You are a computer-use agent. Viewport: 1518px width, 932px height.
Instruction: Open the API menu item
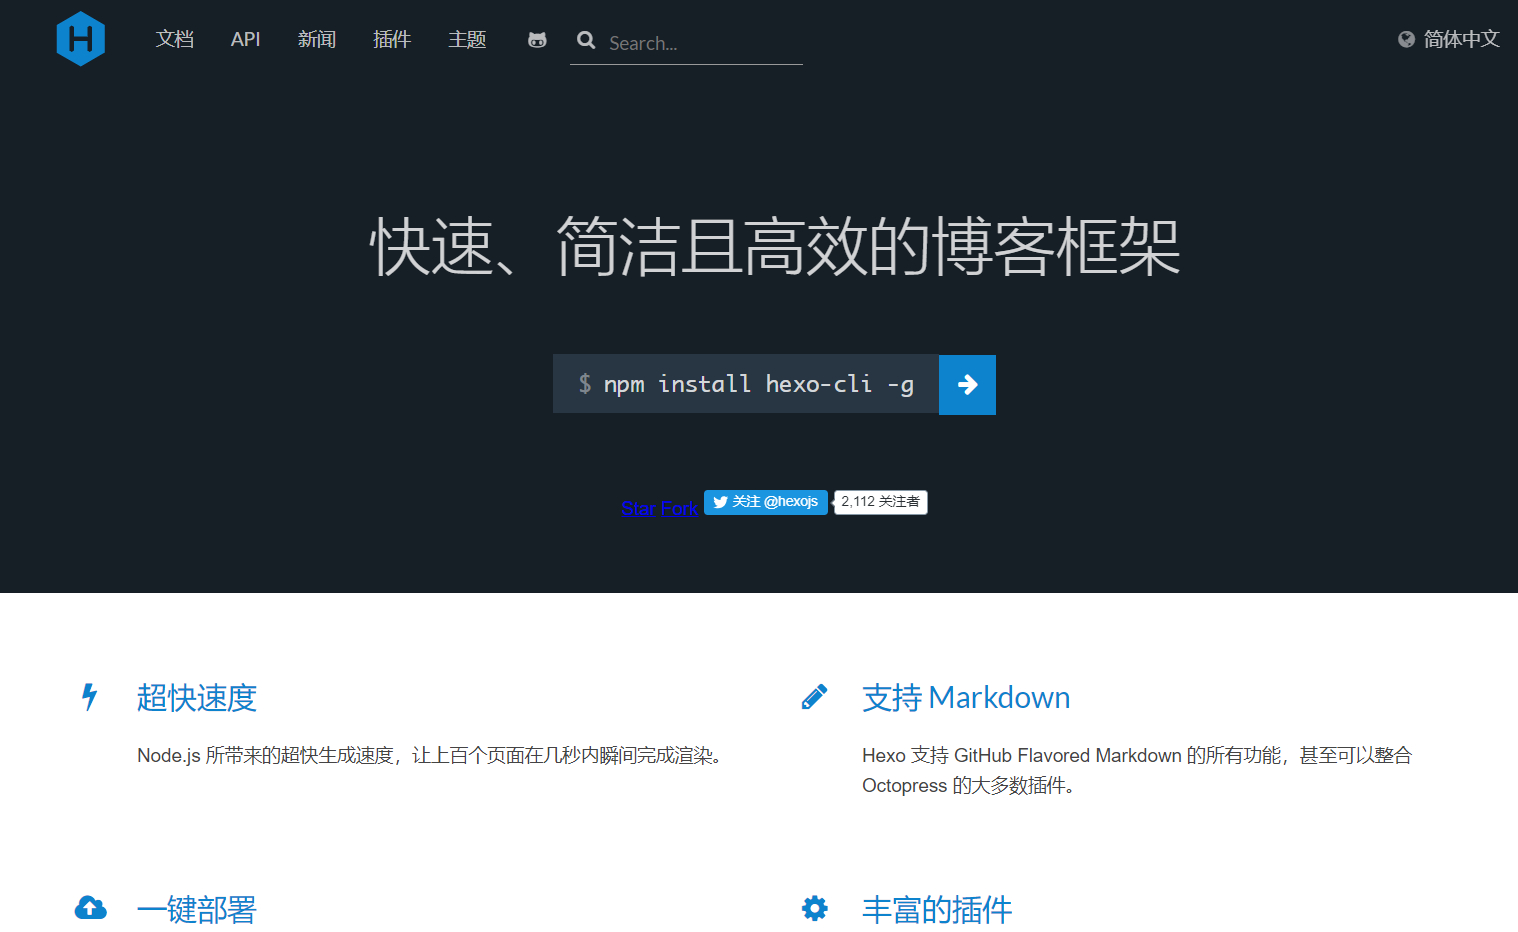coord(245,40)
